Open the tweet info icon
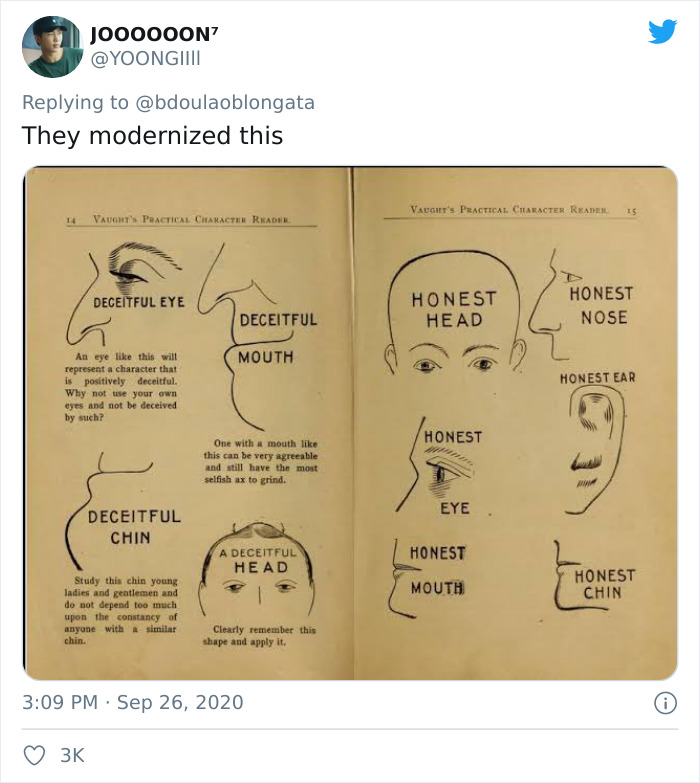The image size is (700, 783). click(666, 703)
